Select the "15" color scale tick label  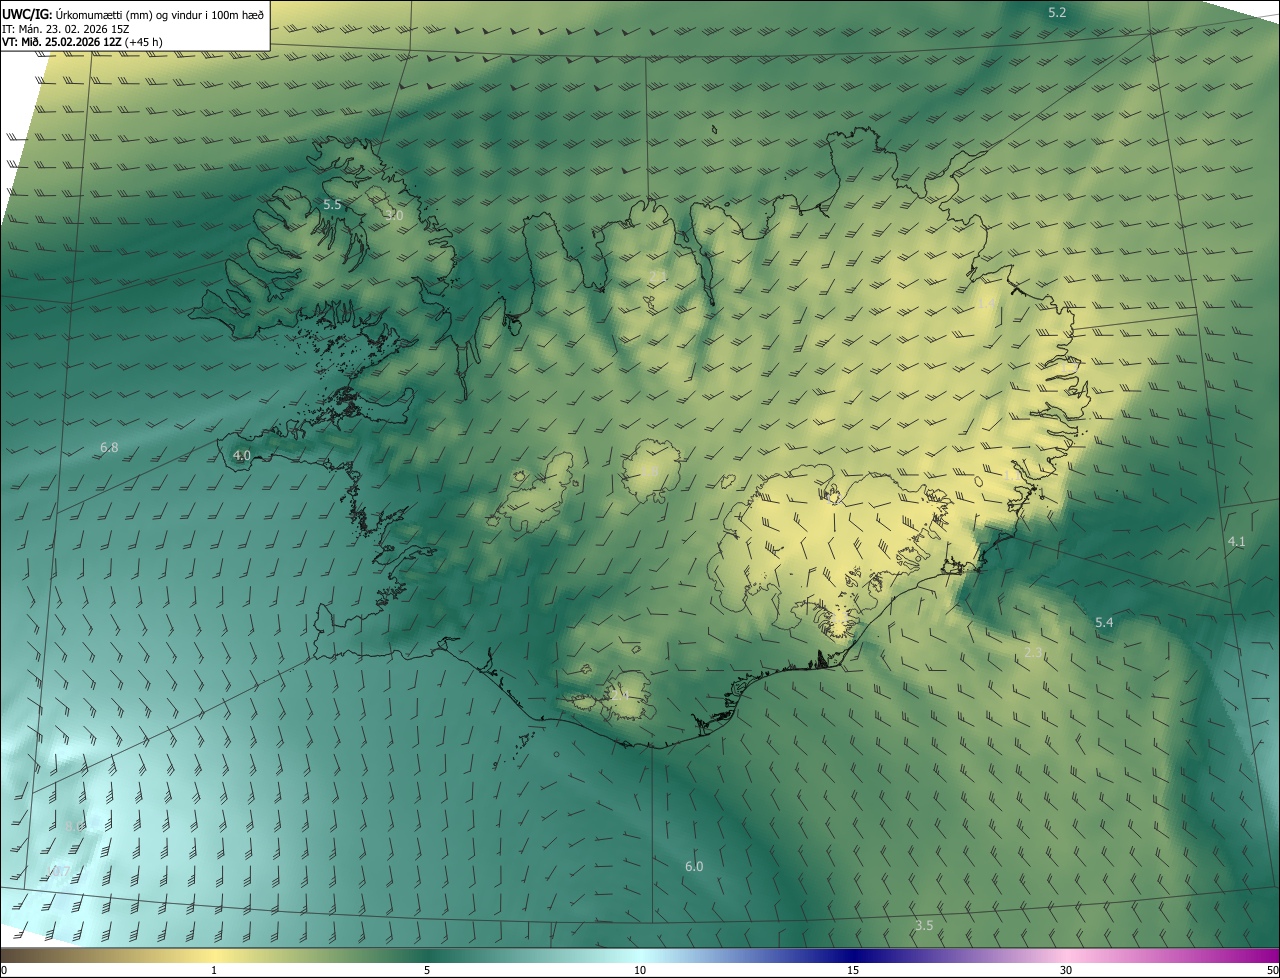click(853, 970)
